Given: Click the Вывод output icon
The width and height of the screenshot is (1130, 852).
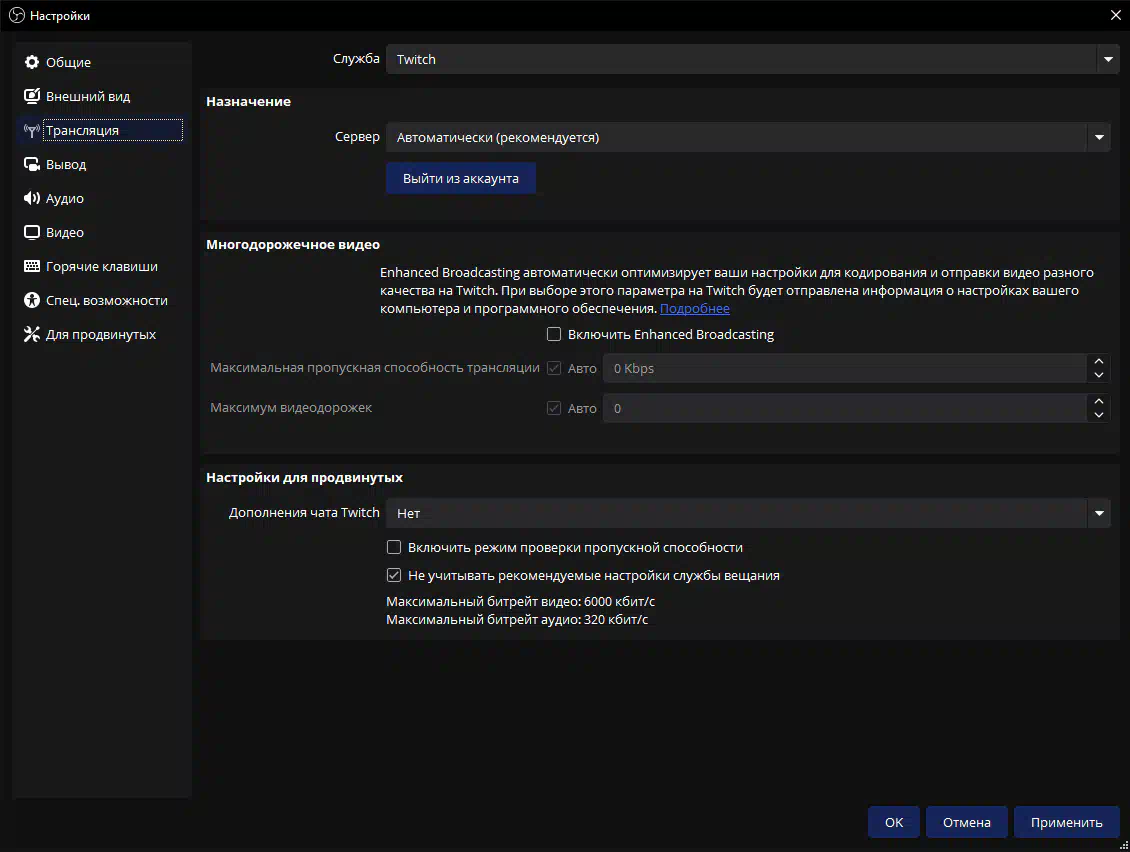Looking at the screenshot, I should point(32,164).
